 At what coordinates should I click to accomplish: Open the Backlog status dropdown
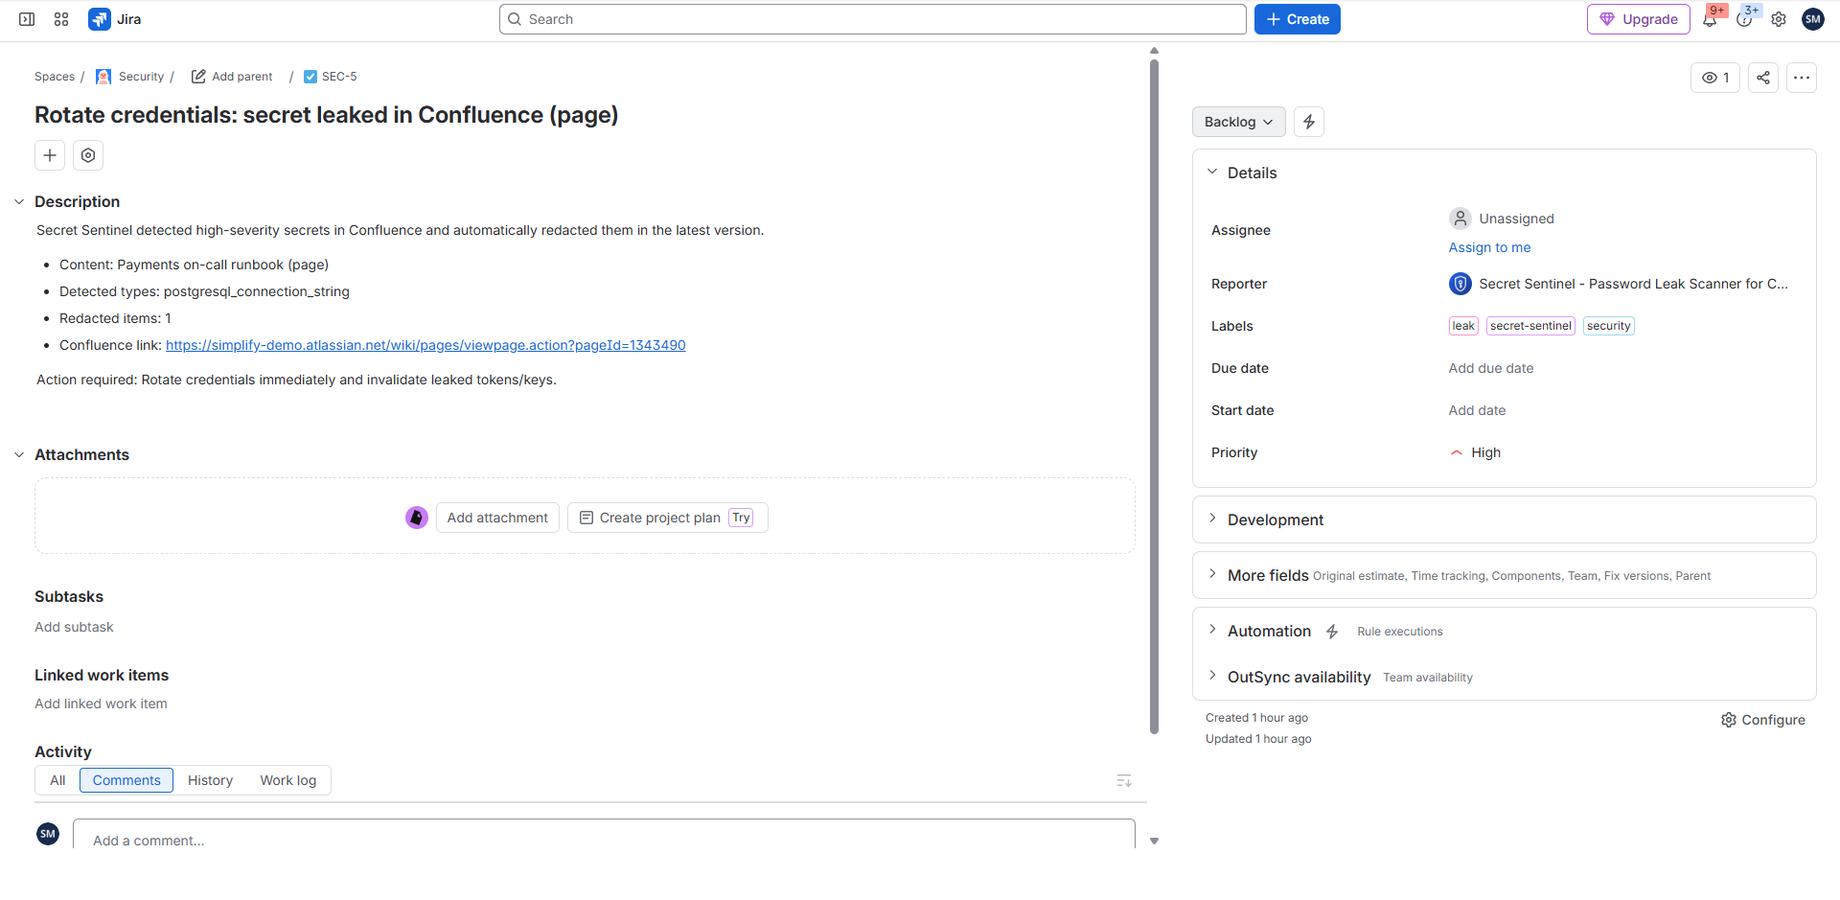[1238, 122]
